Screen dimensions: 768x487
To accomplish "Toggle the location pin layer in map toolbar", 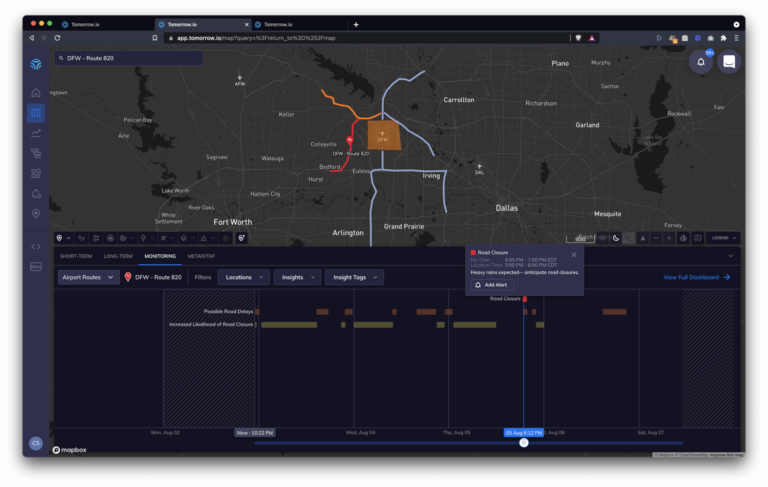I will 59,238.
